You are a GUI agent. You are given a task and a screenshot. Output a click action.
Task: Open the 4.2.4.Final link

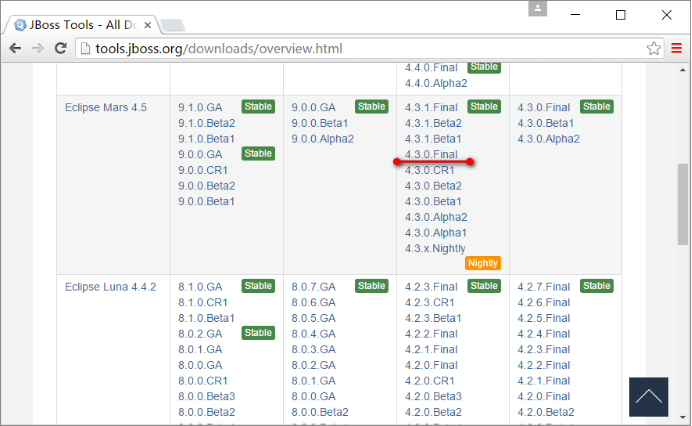[x=544, y=334]
